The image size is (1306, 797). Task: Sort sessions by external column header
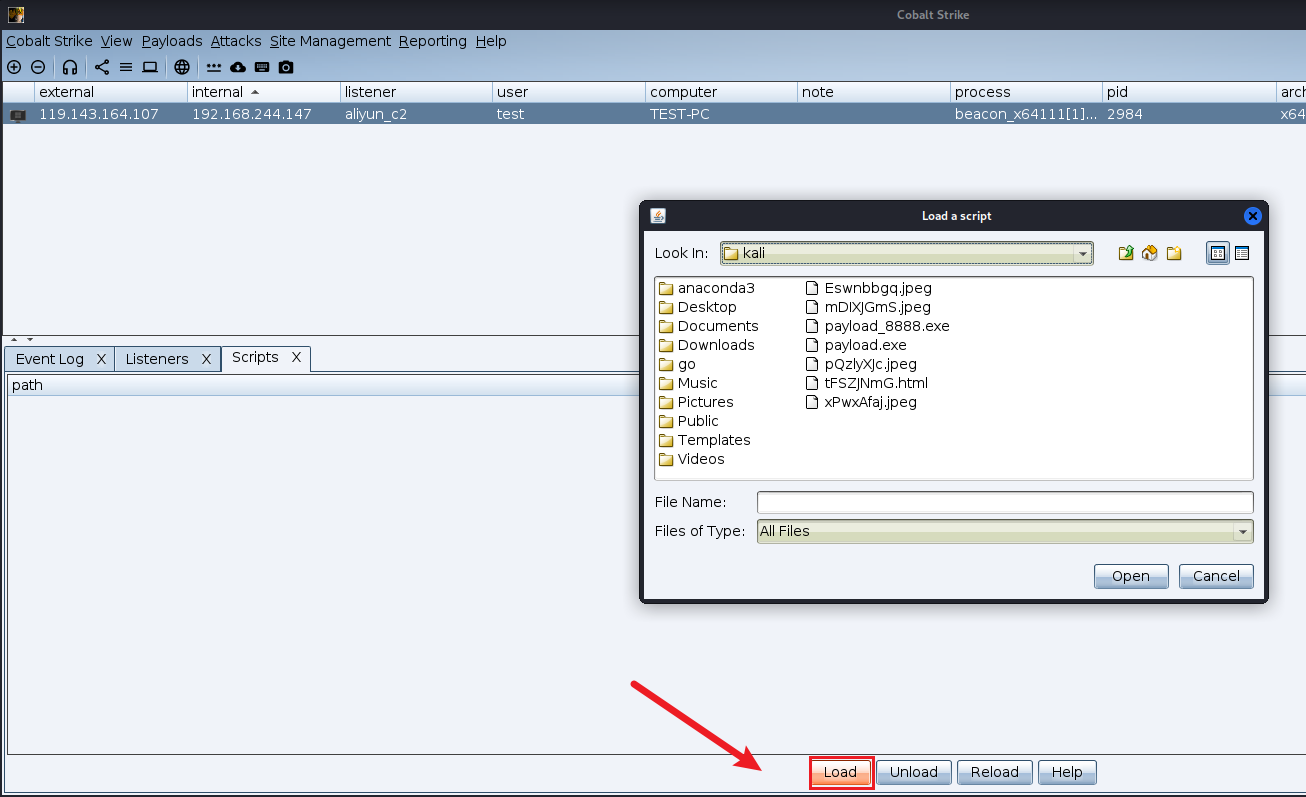pyautogui.click(x=110, y=92)
